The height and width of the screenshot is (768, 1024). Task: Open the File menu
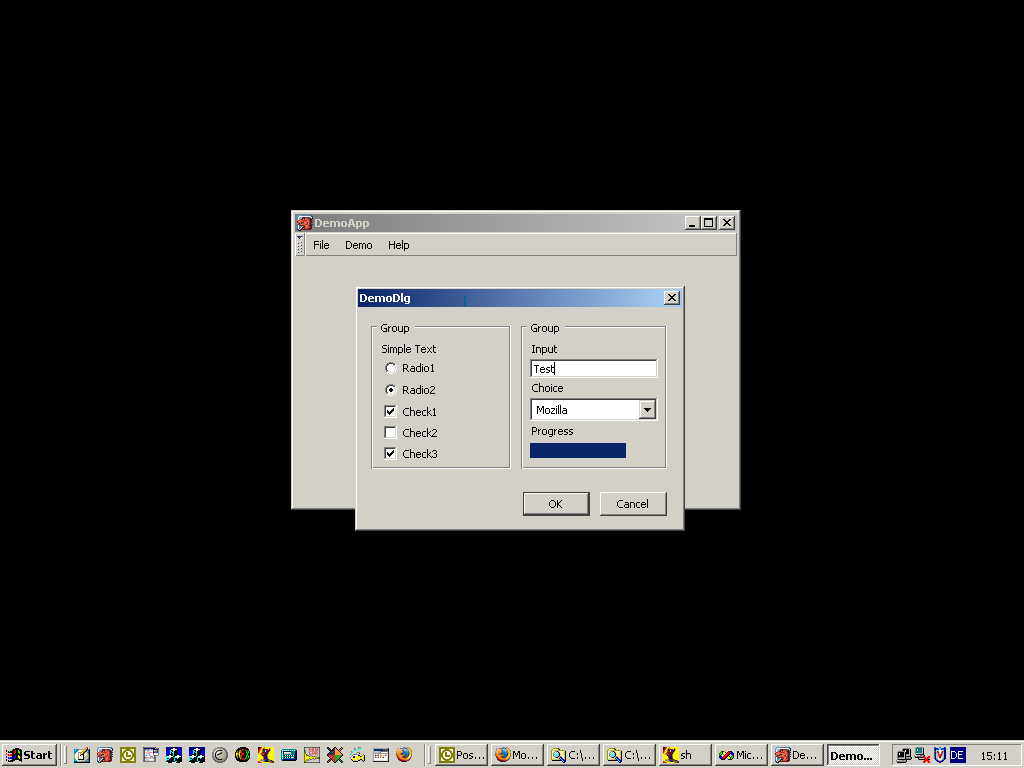pos(321,245)
